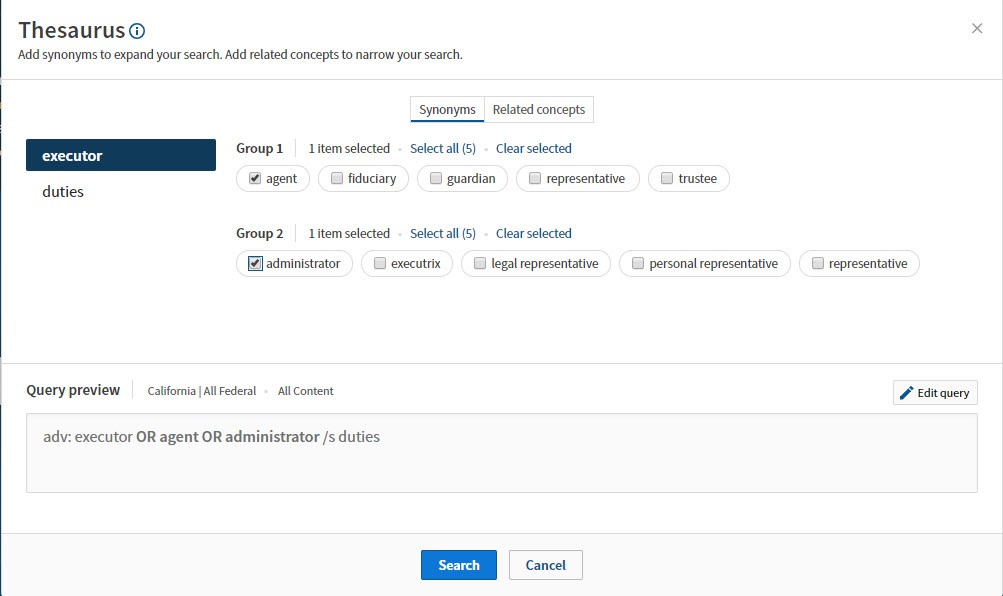The height and width of the screenshot is (596, 1003).
Task: Select the executor term in sidebar
Action: (x=120, y=156)
